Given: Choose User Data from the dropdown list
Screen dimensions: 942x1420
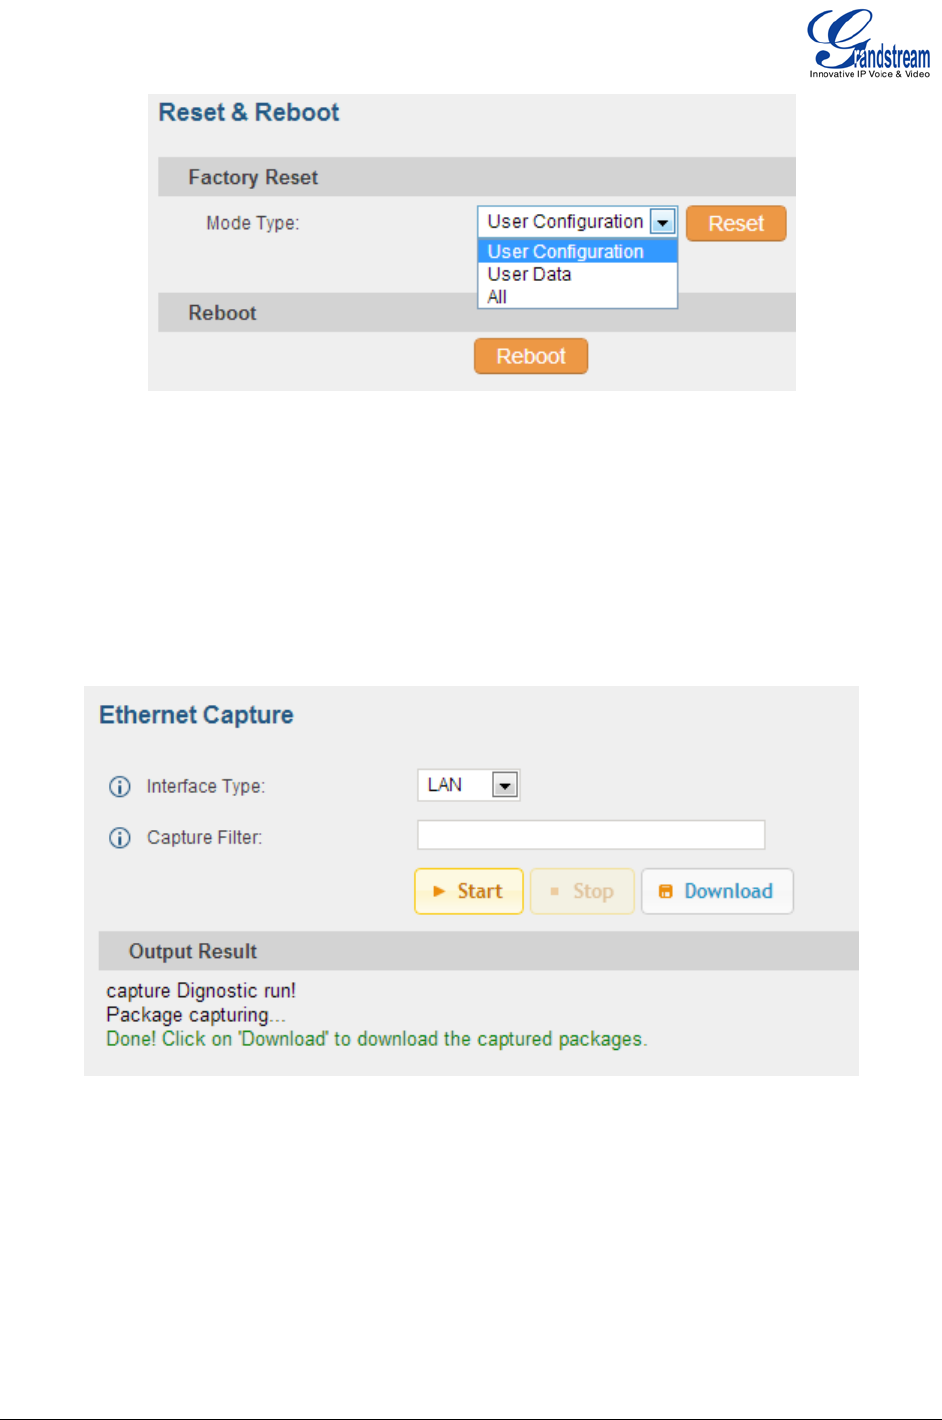Looking at the screenshot, I should click(x=530, y=274).
